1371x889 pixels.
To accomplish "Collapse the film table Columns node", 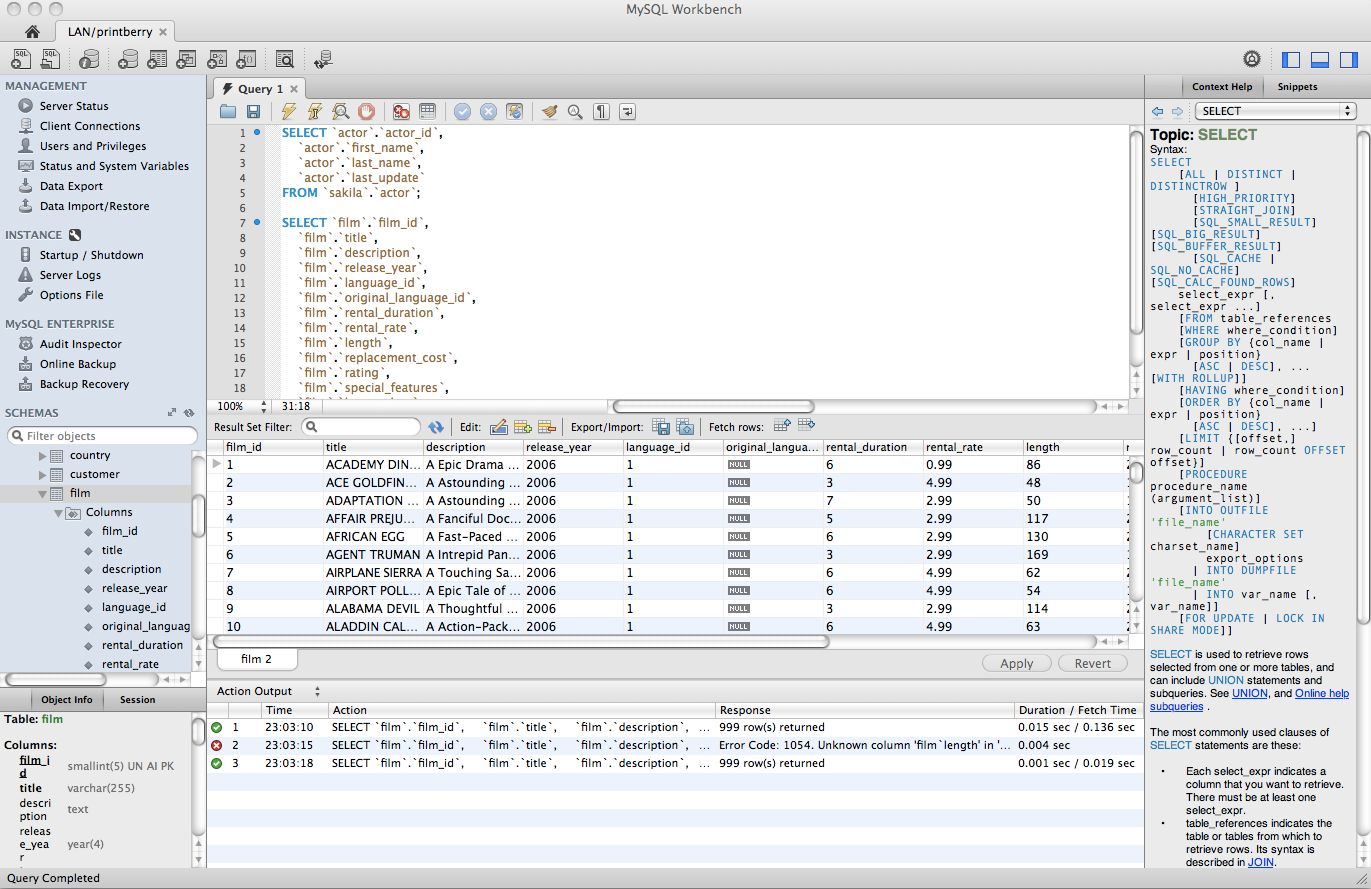I will (58, 512).
